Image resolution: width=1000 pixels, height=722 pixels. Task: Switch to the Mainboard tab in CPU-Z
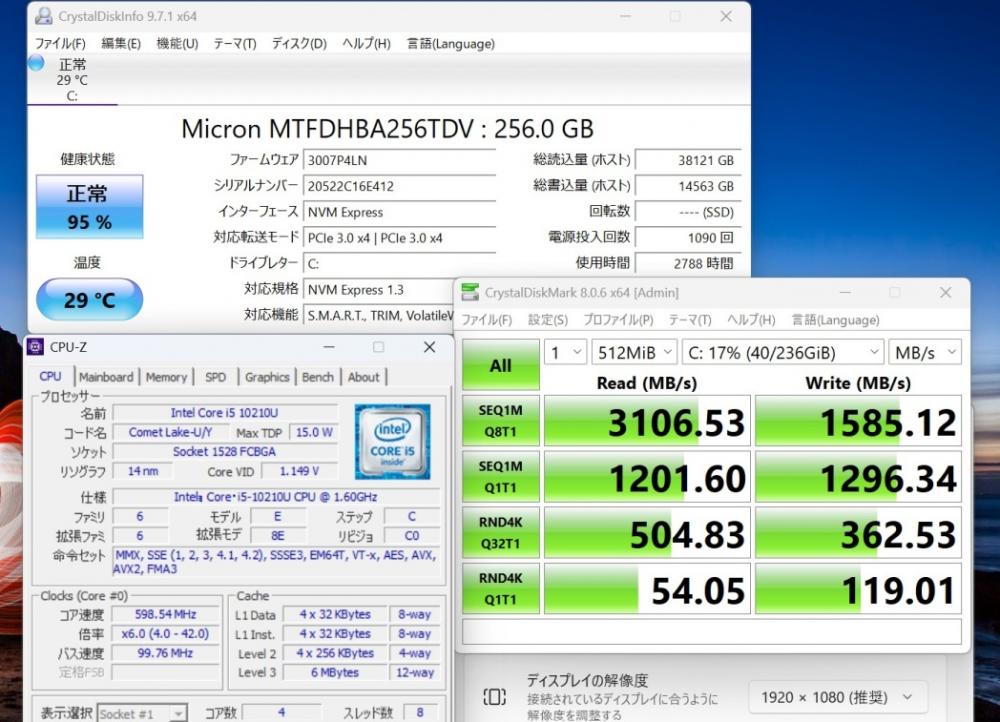[x=107, y=377]
